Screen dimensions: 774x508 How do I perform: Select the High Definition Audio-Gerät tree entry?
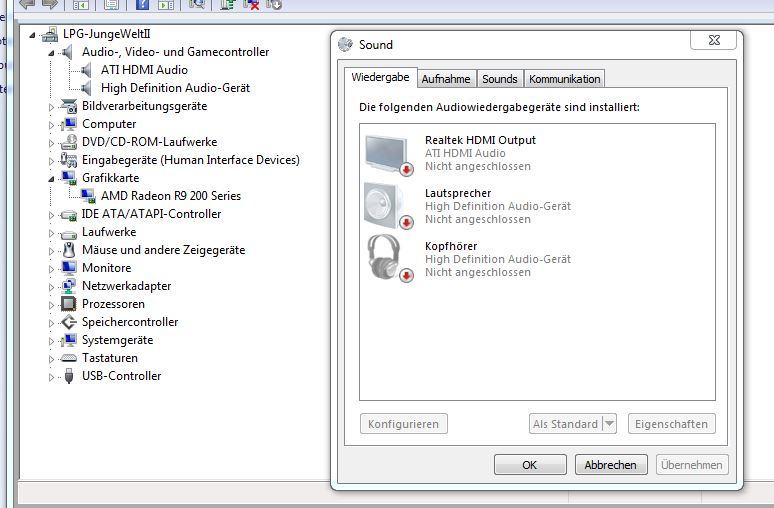pos(175,88)
